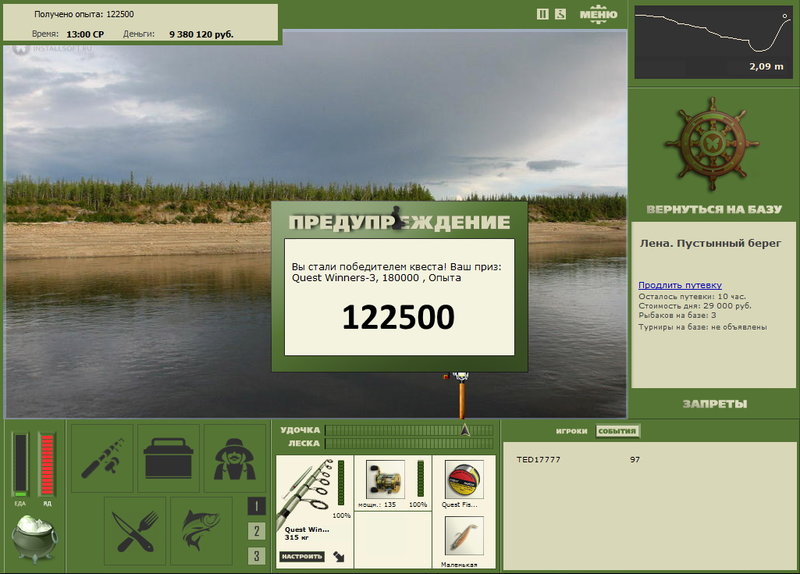Click the ПРЕДУПРЕЖДЕНИЕ dialog title

(x=399, y=222)
